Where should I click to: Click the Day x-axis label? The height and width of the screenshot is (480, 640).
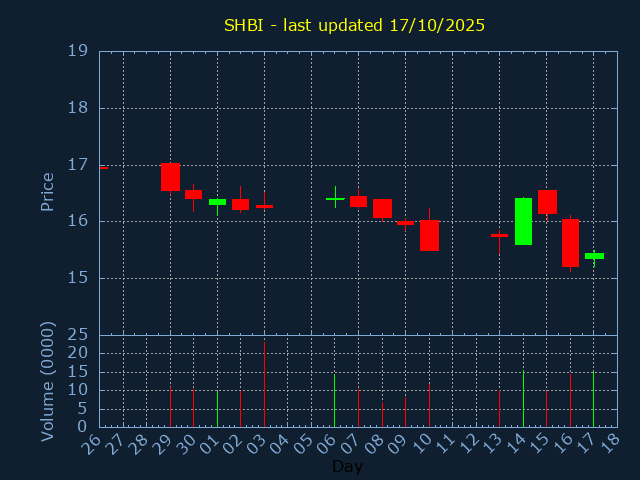click(347, 466)
